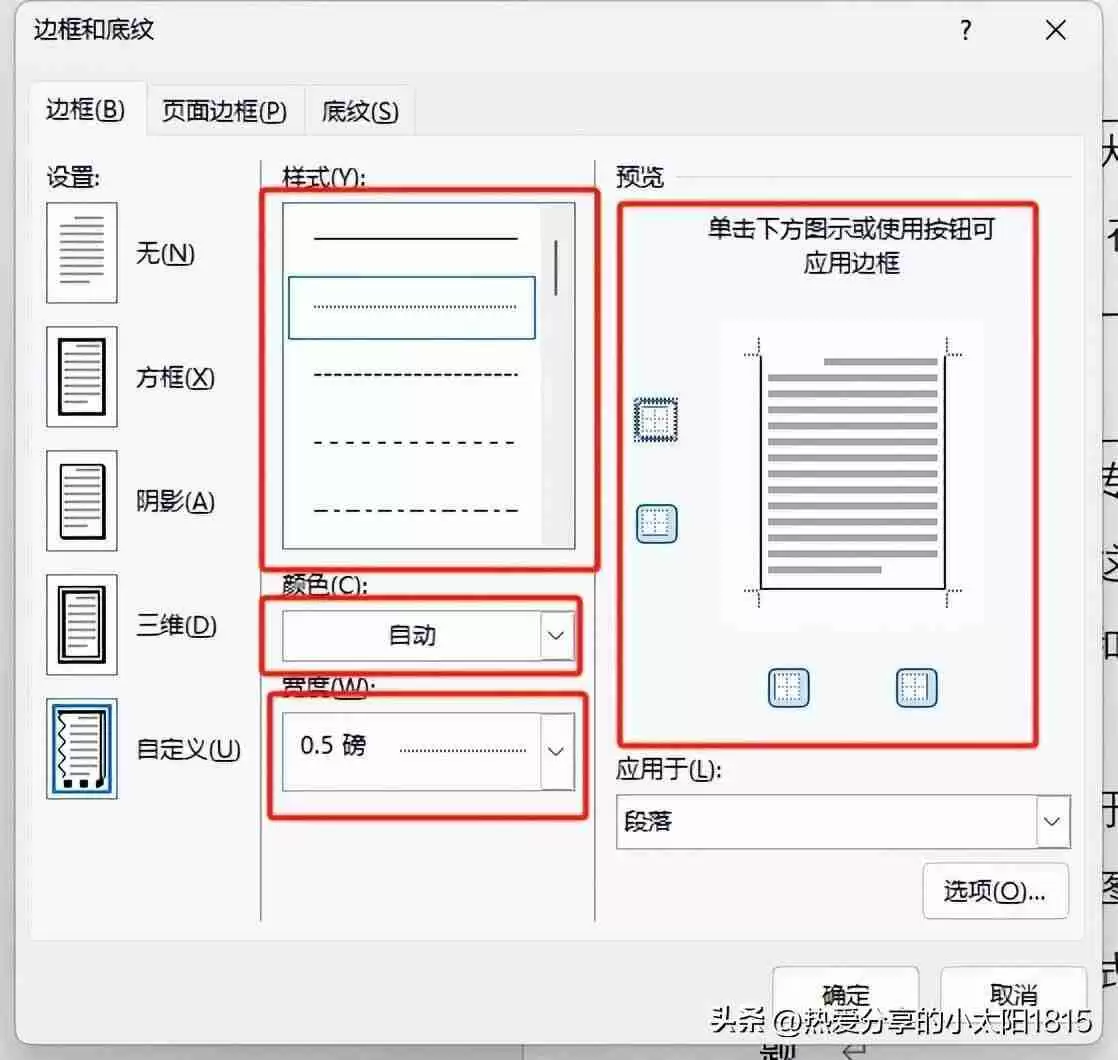The height and width of the screenshot is (1060, 1118).
Task: Open the 宽度 width dropdown
Action: pyautogui.click(x=556, y=750)
